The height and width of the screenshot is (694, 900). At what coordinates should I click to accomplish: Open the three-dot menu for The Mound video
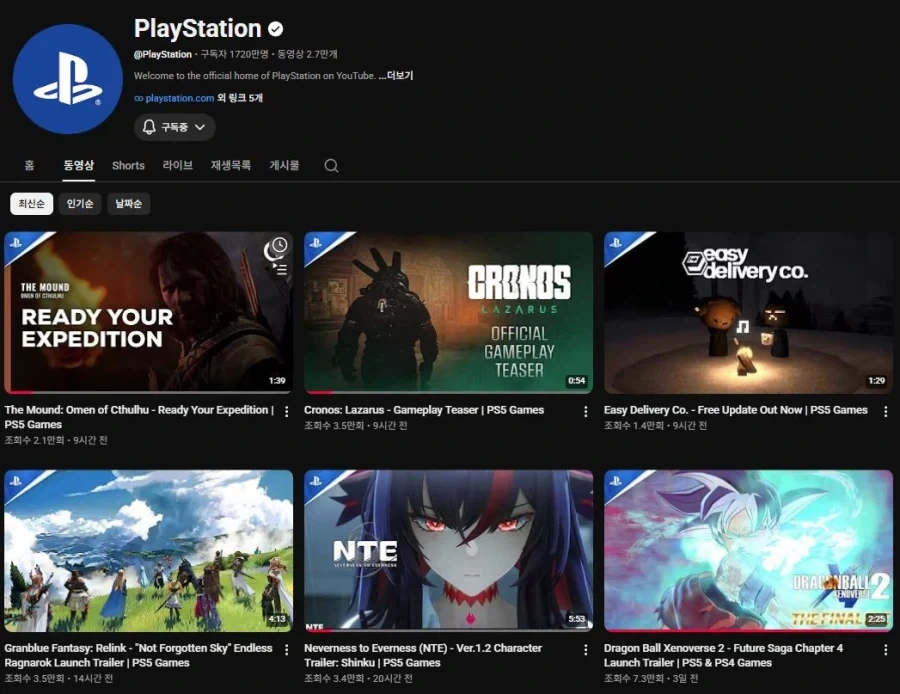coord(286,412)
